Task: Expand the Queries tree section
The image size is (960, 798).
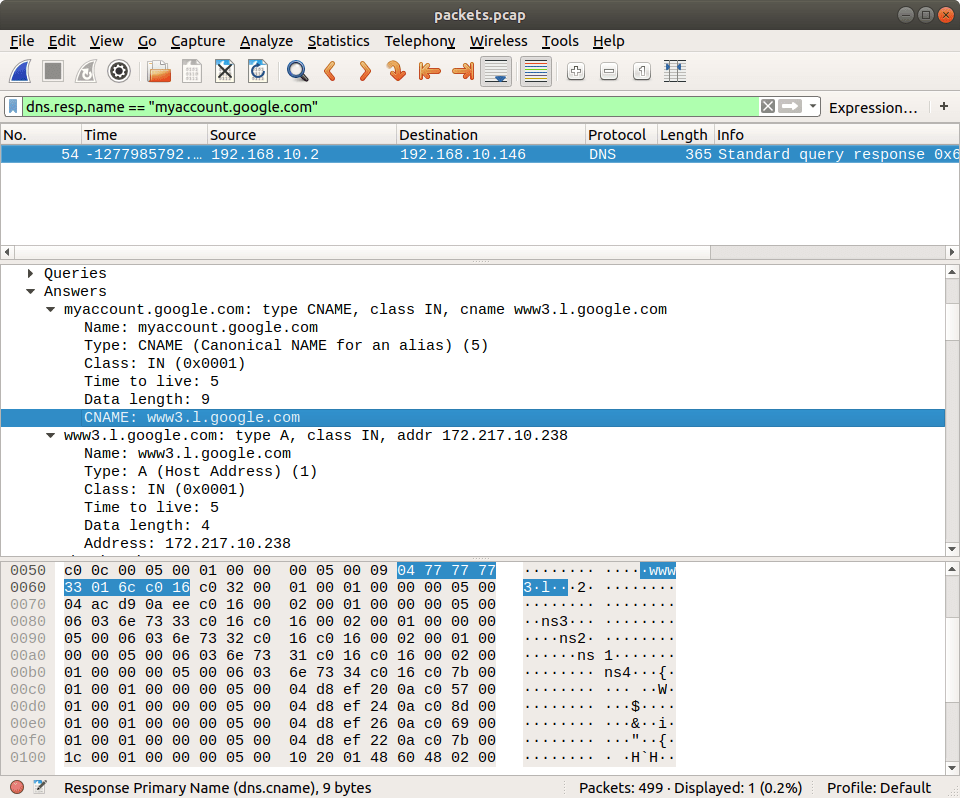Action: [32, 273]
